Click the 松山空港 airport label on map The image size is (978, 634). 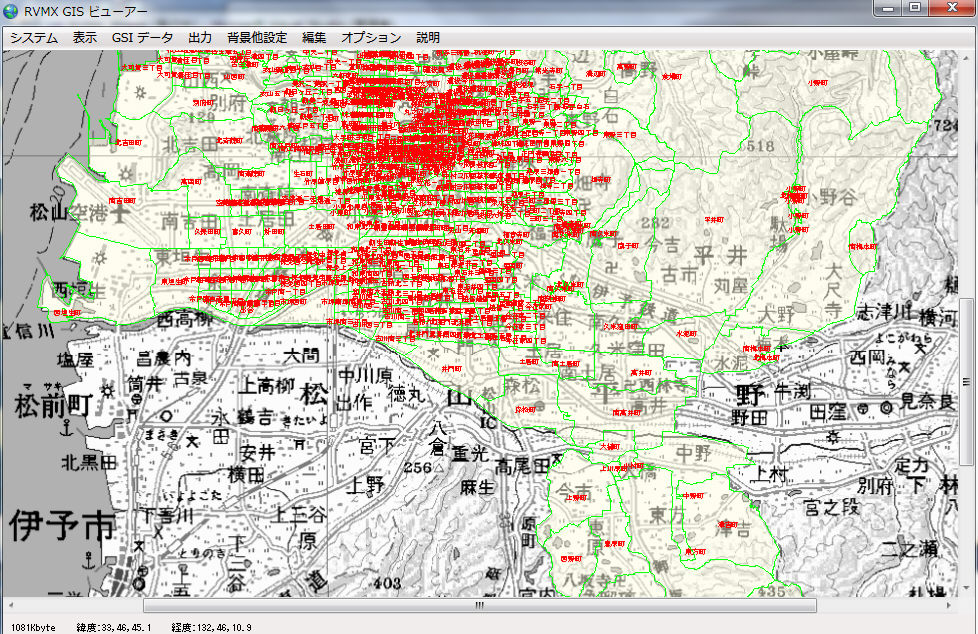[x=60, y=212]
